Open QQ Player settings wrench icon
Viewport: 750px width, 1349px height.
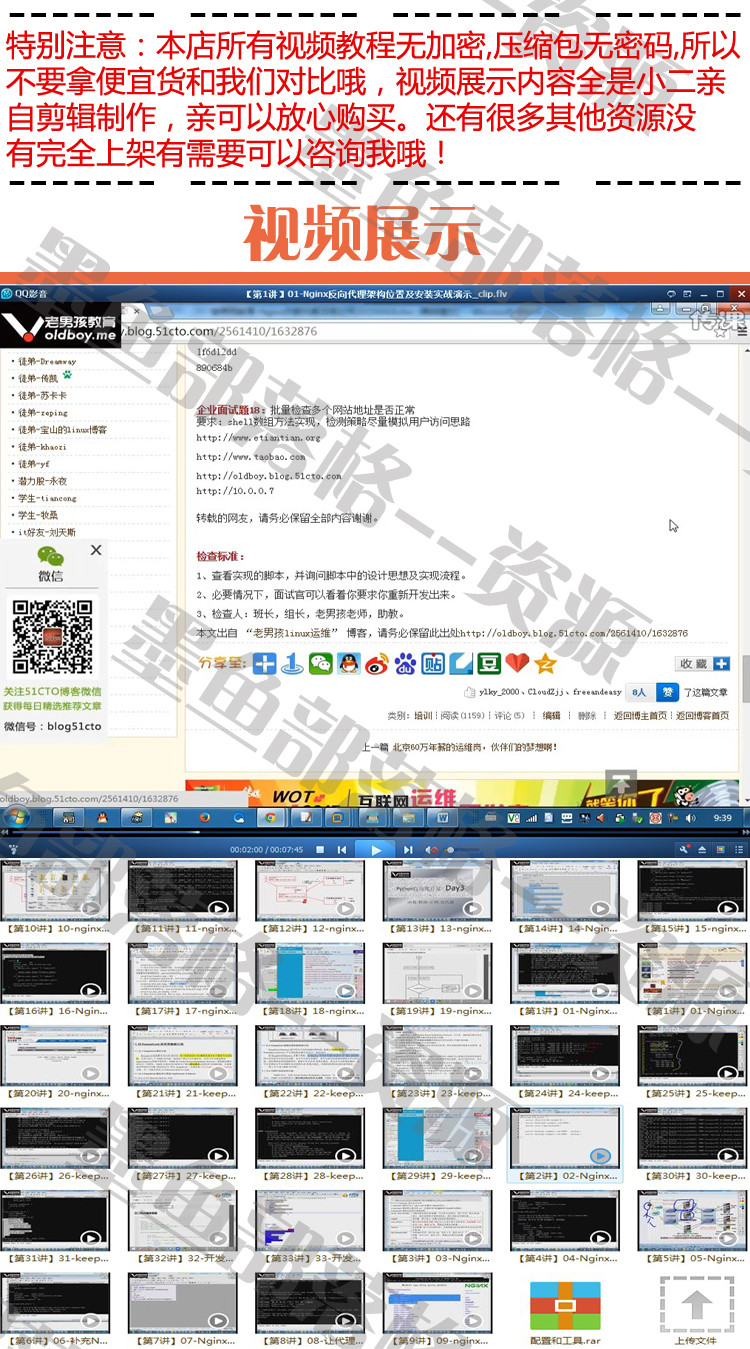tap(685, 849)
